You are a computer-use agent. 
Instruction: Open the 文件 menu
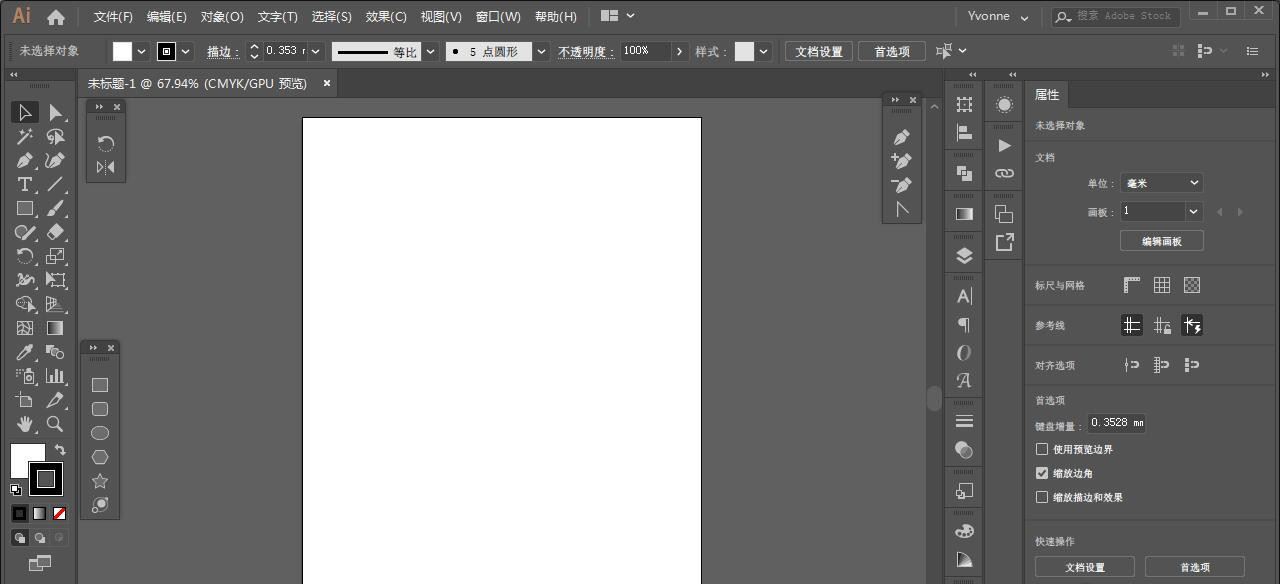click(x=111, y=16)
